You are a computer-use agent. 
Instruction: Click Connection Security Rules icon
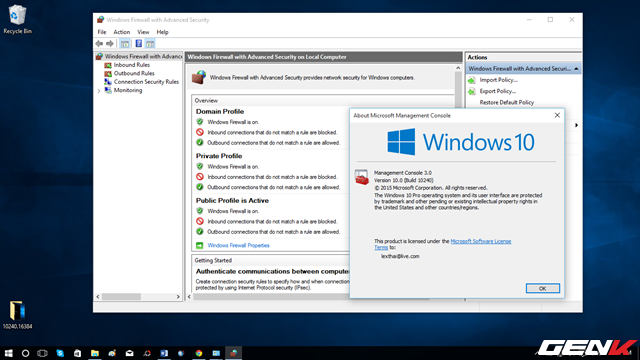click(108, 82)
